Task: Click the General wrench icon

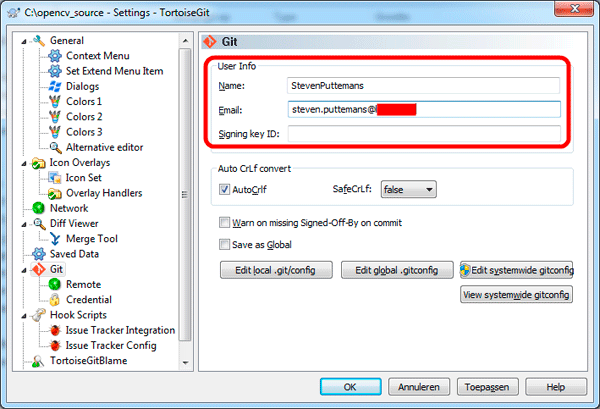Action: point(39,41)
